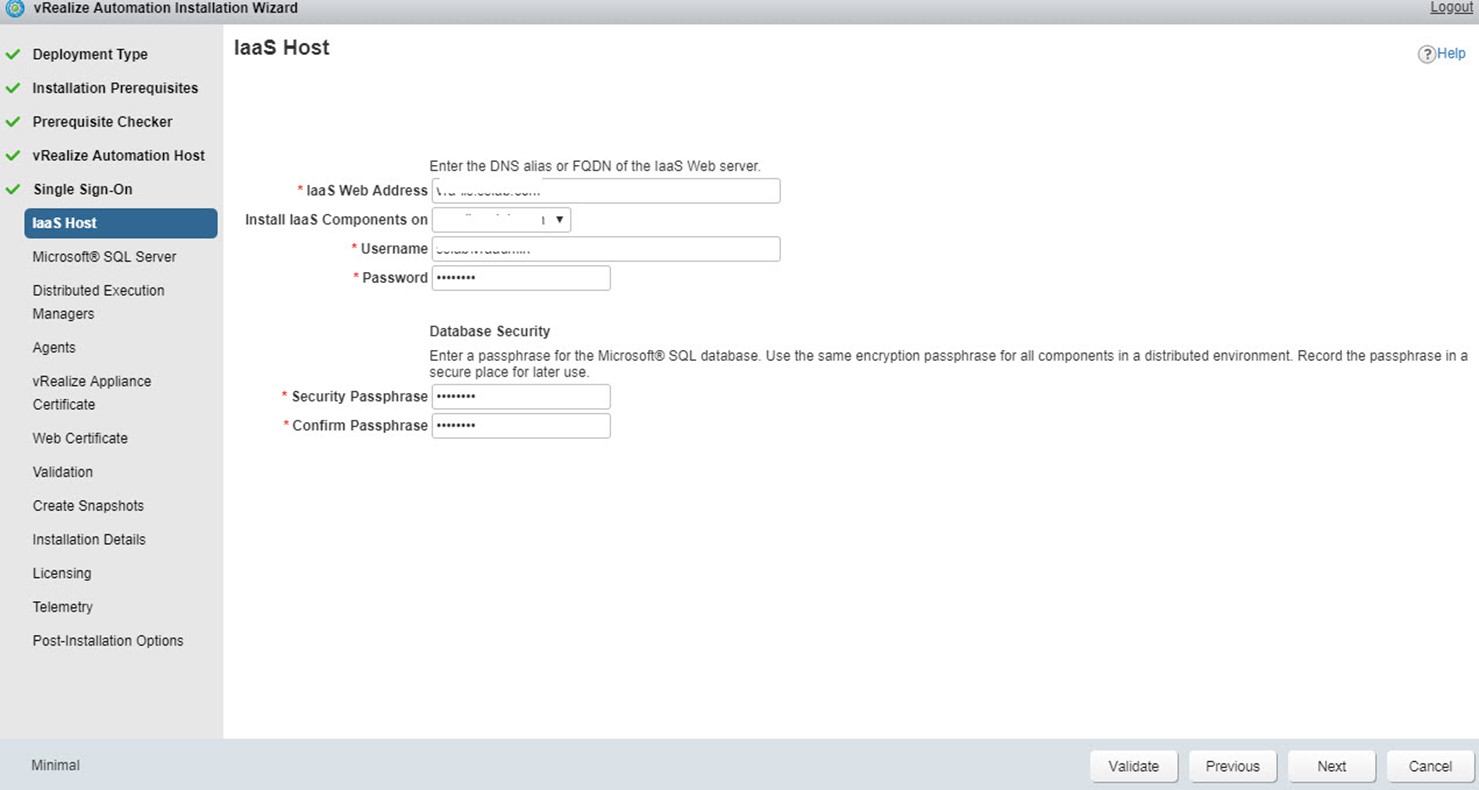
Task: Focus the Security Passphrase field
Action: 521,397
